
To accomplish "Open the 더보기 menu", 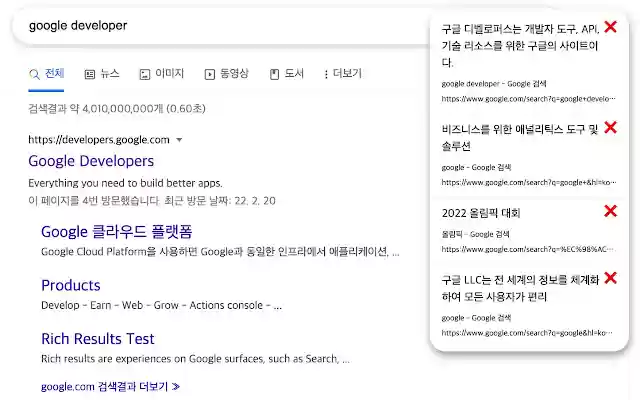I will [342, 73].
